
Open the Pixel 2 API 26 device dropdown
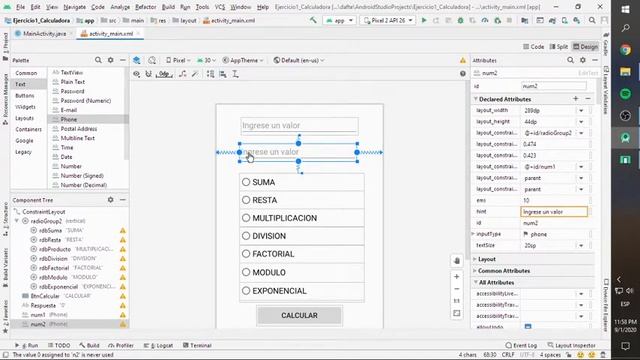pyautogui.click(x=388, y=20)
